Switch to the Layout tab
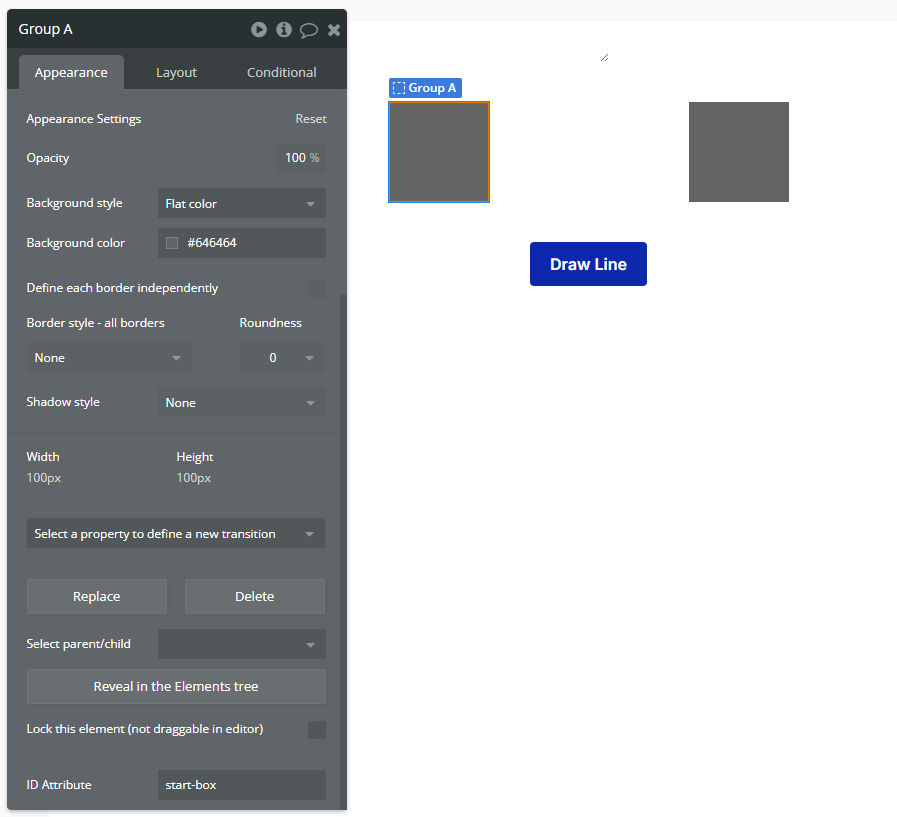Image resolution: width=897 pixels, height=817 pixels. (x=176, y=73)
